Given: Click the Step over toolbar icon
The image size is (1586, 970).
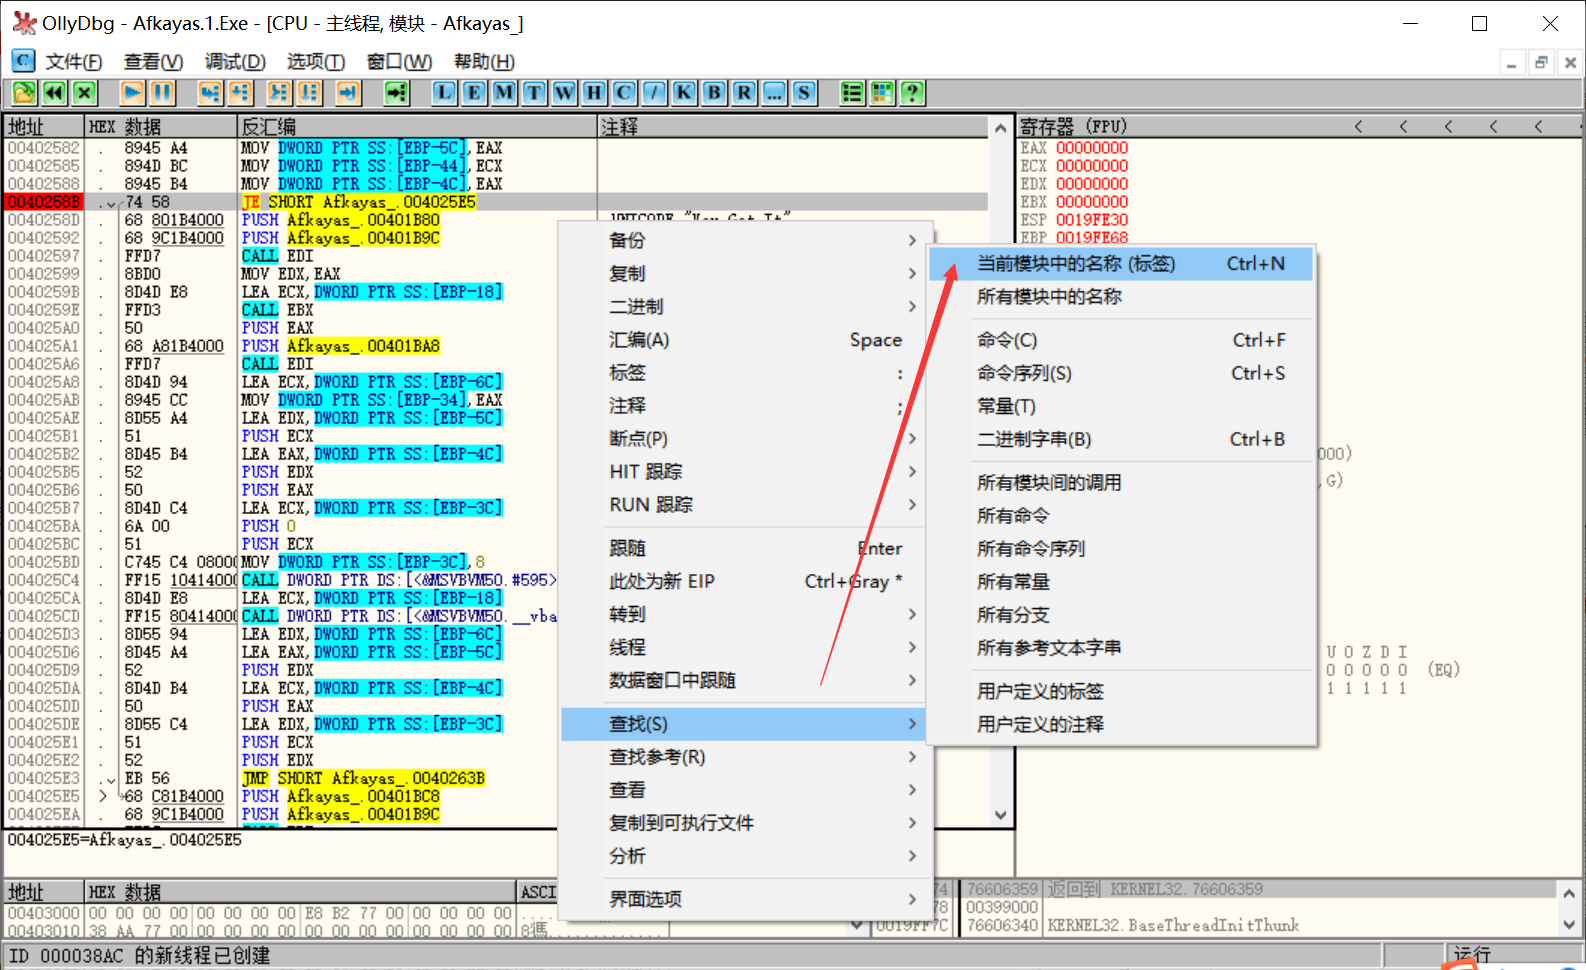Looking at the screenshot, I should 240,93.
